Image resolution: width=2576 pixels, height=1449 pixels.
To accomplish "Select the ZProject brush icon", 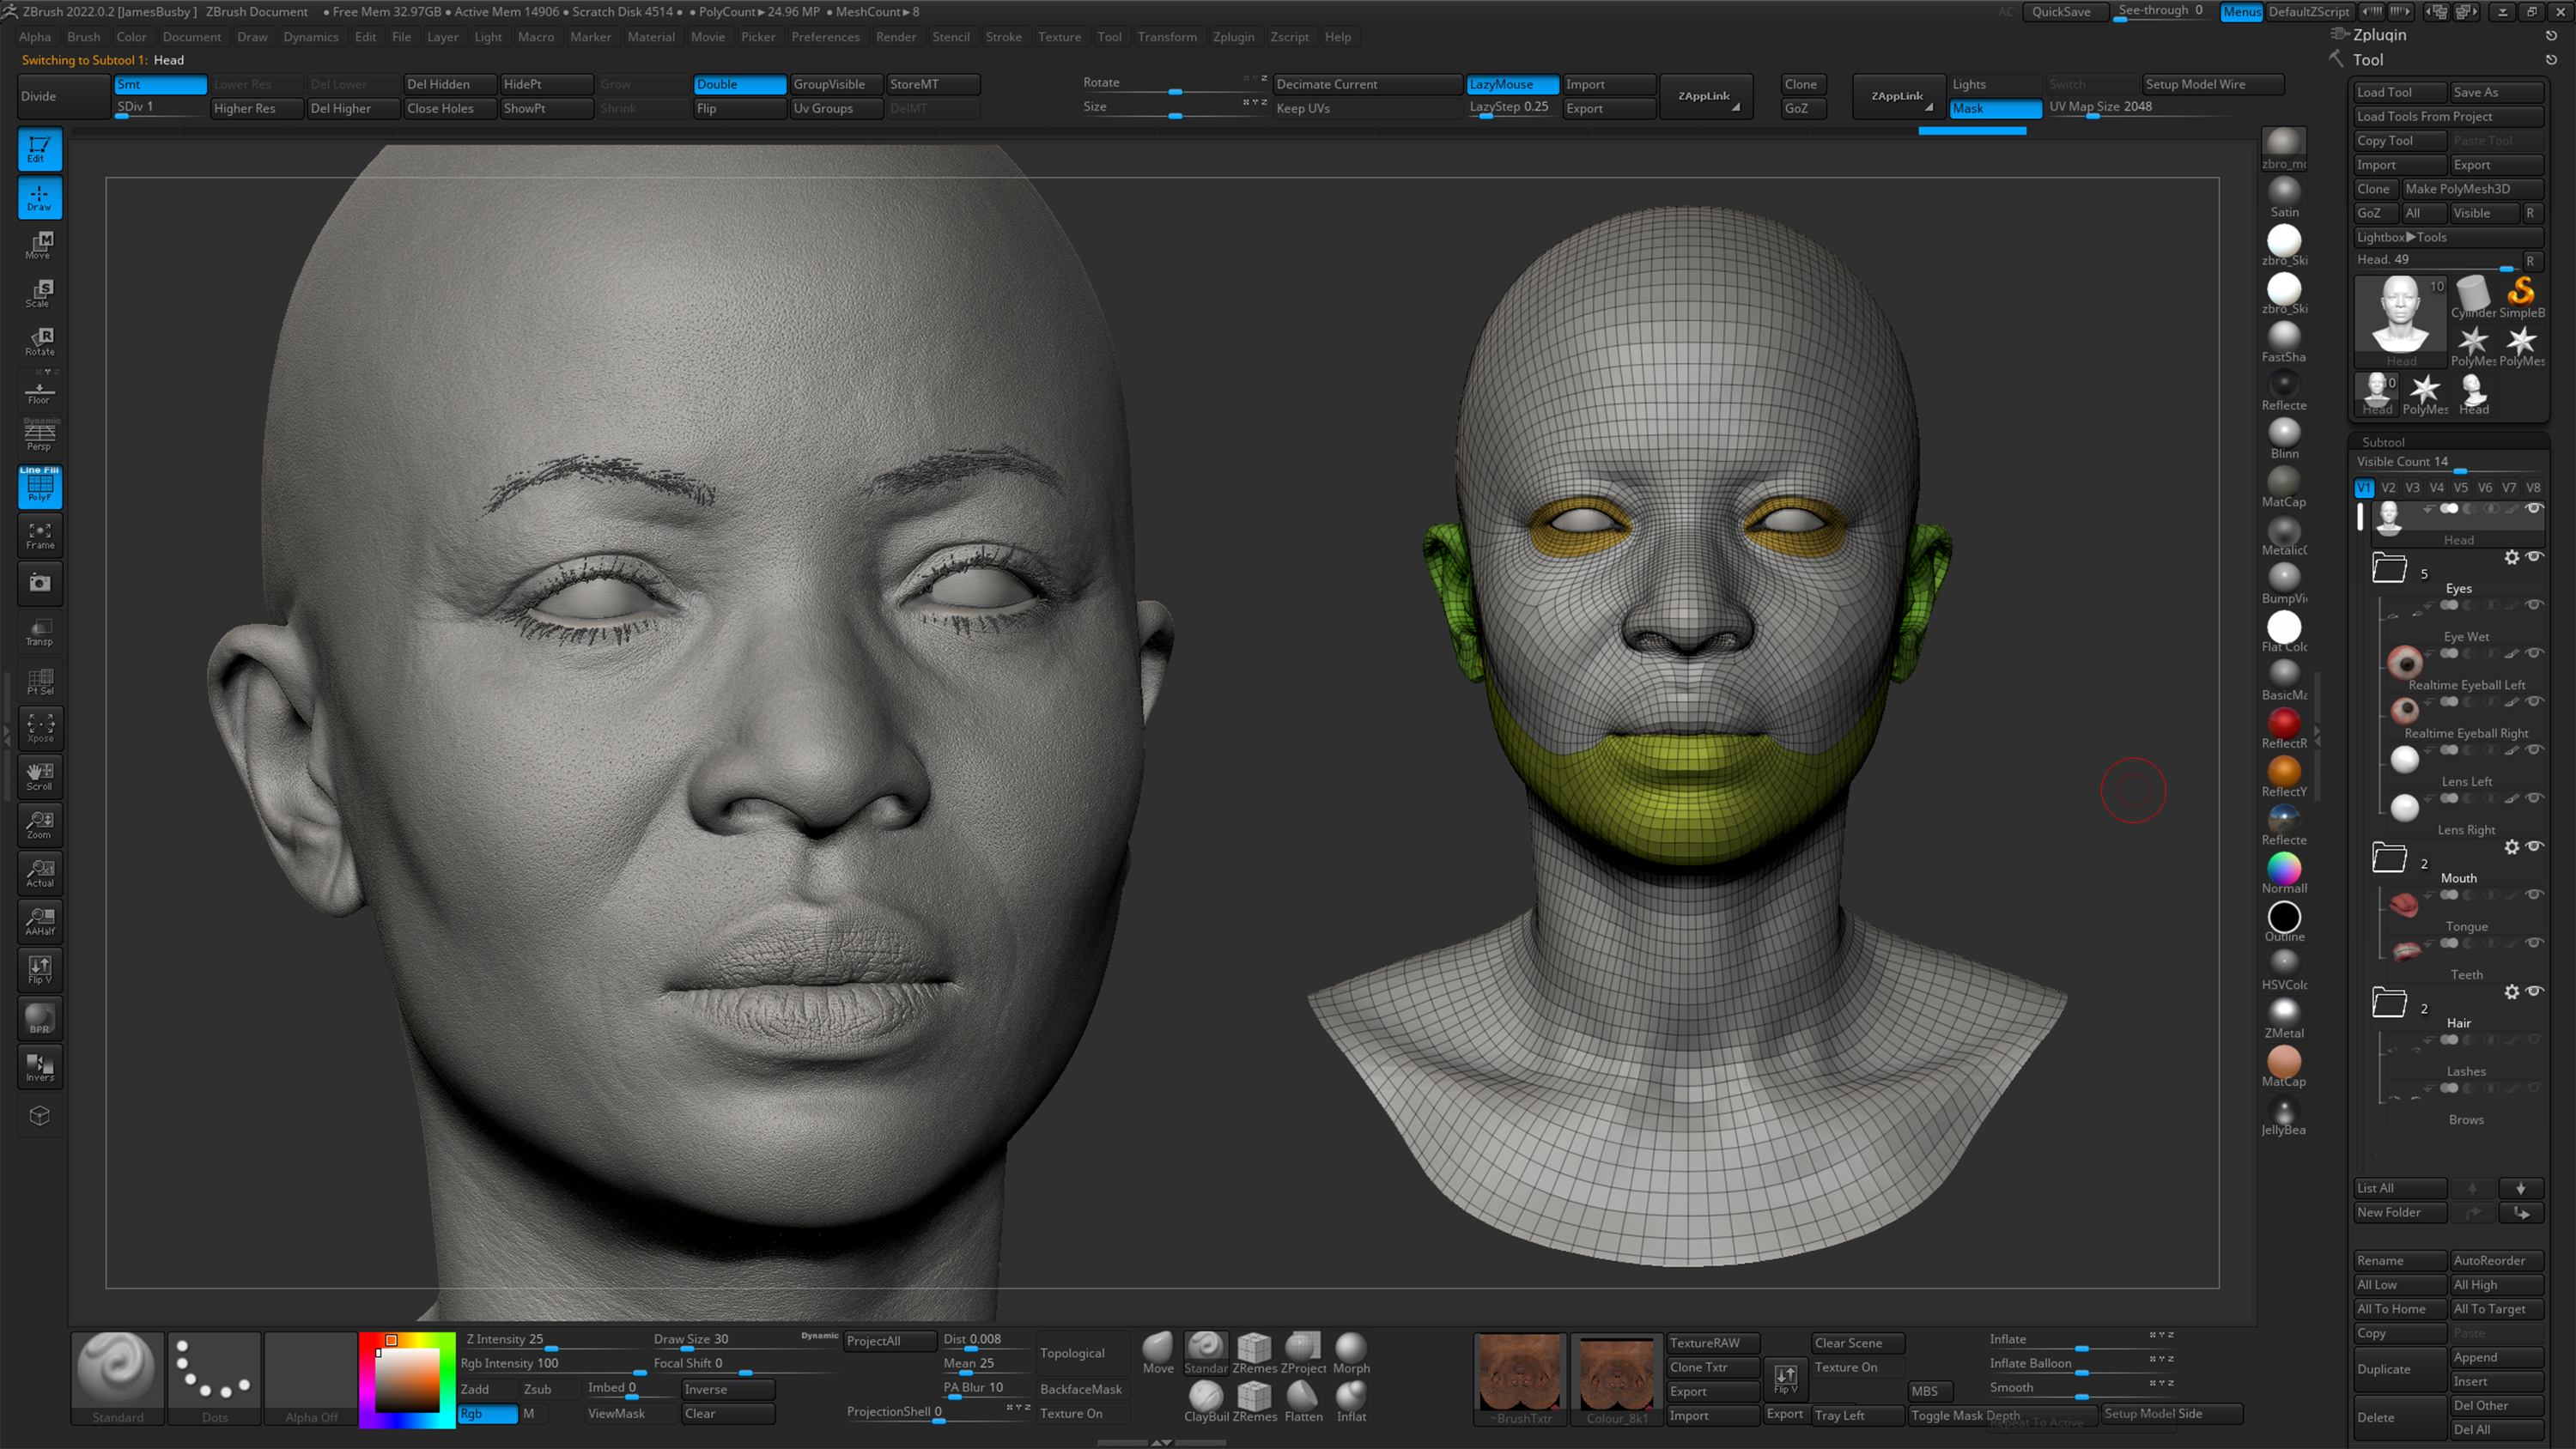I will (1302, 1352).
